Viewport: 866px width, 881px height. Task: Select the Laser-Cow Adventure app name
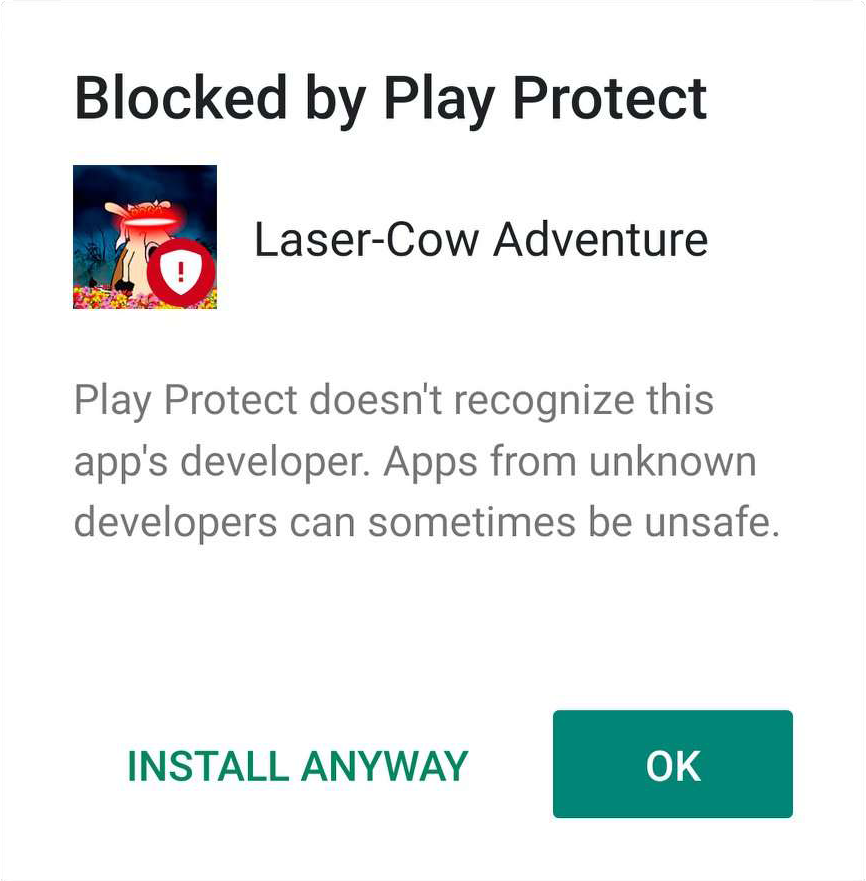(x=481, y=239)
